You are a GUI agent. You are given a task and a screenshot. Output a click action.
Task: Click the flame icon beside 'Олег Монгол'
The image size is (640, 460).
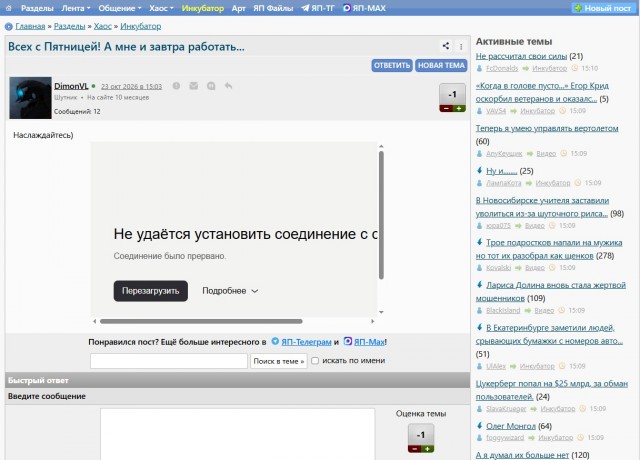[480, 426]
